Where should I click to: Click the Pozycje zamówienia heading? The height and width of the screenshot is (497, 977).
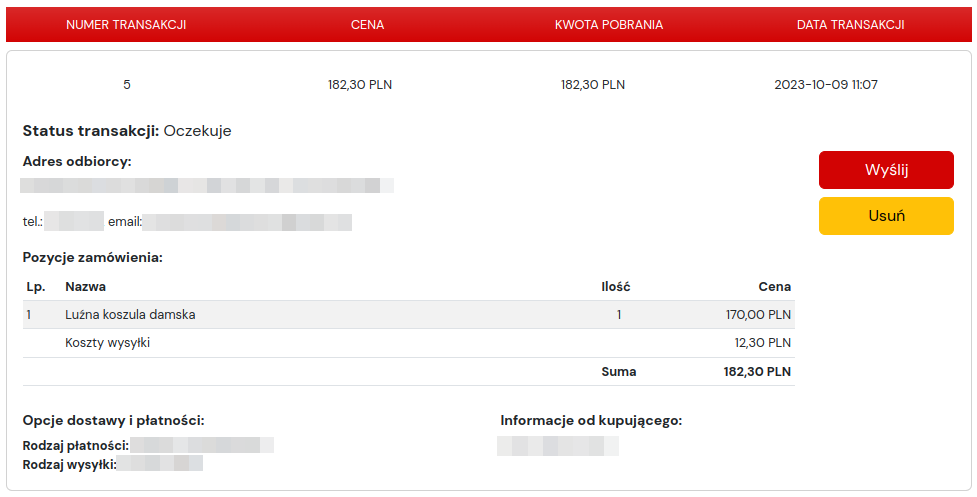point(92,258)
